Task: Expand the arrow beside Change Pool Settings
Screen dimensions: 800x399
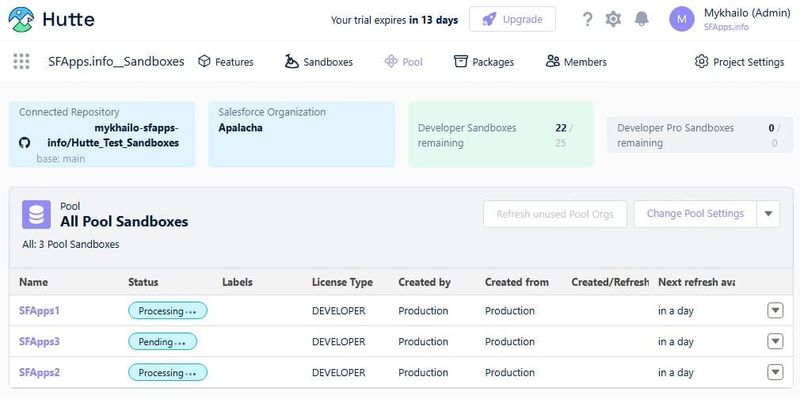Action: point(768,214)
